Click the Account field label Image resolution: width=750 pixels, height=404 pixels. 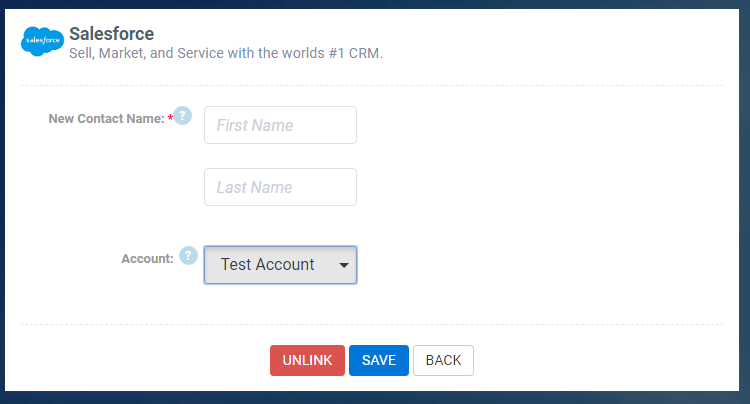[147, 259]
